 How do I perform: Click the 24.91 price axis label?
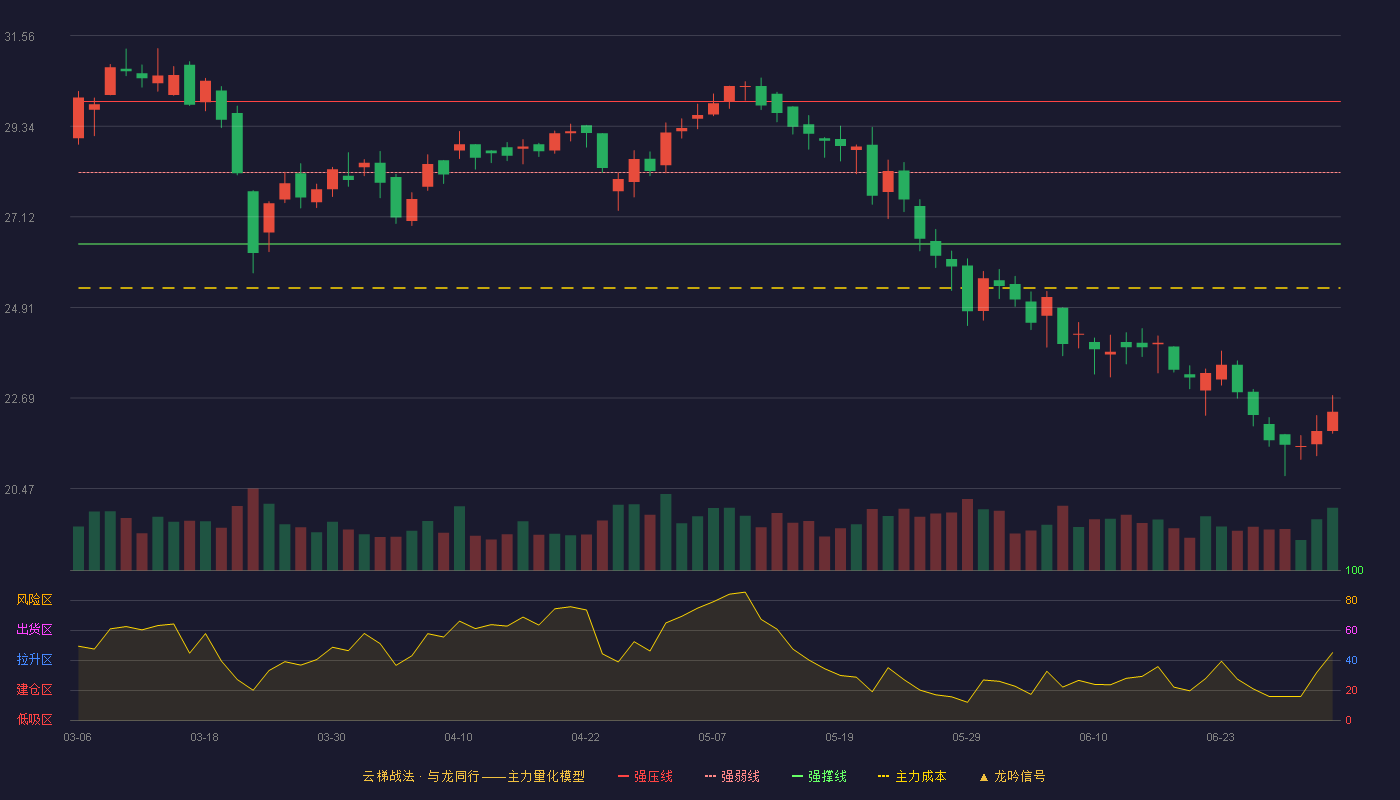19,309
